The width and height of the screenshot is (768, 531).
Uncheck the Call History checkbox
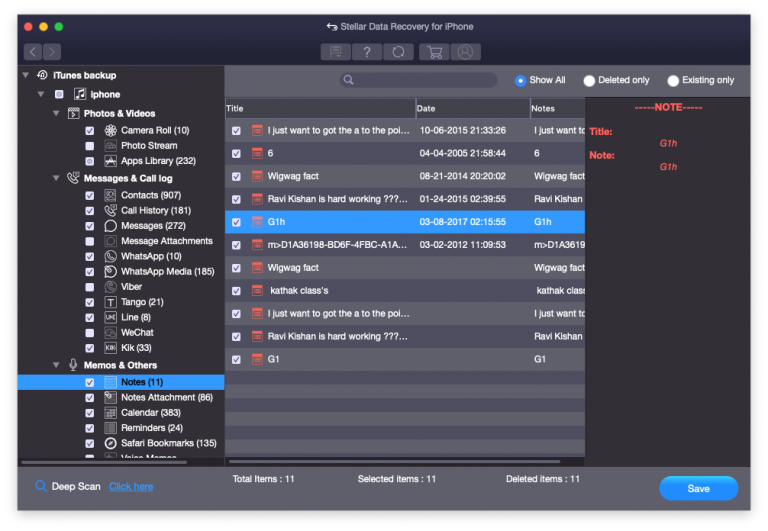tap(90, 211)
